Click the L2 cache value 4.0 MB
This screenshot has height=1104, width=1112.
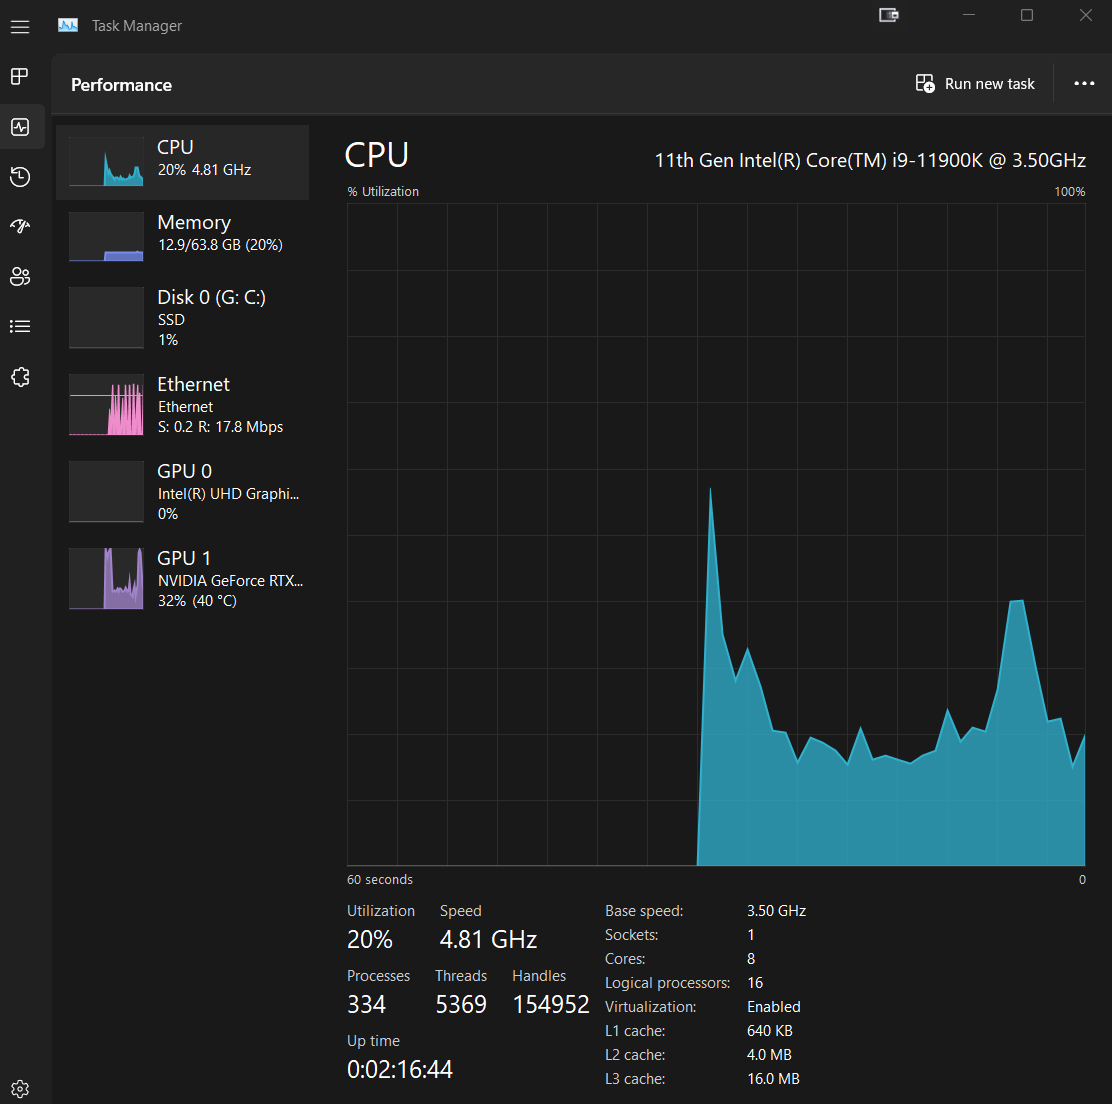(769, 1055)
